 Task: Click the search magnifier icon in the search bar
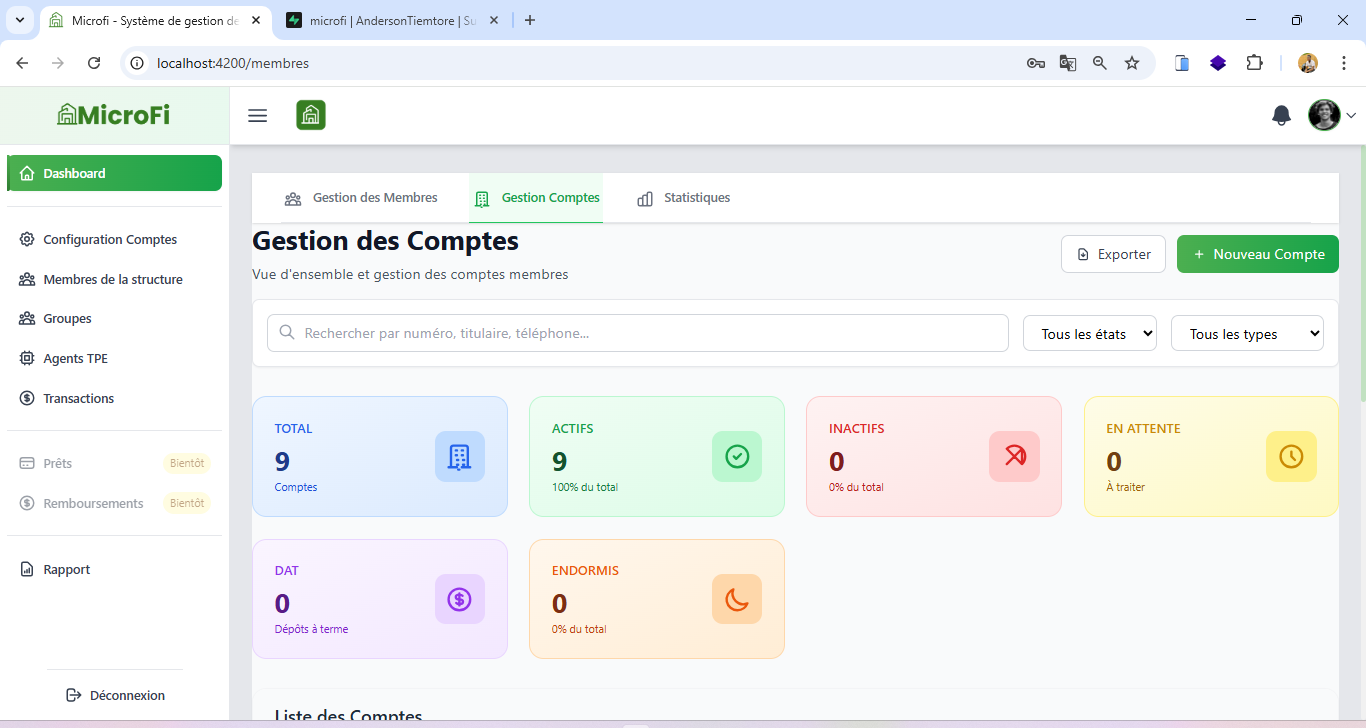288,332
